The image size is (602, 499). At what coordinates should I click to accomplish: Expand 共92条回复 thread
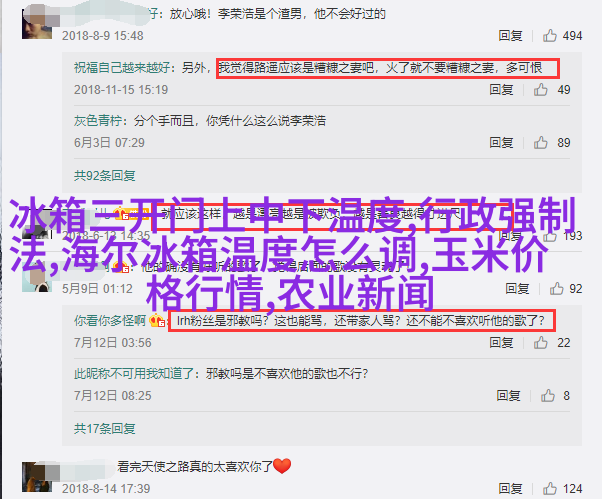coord(104,176)
